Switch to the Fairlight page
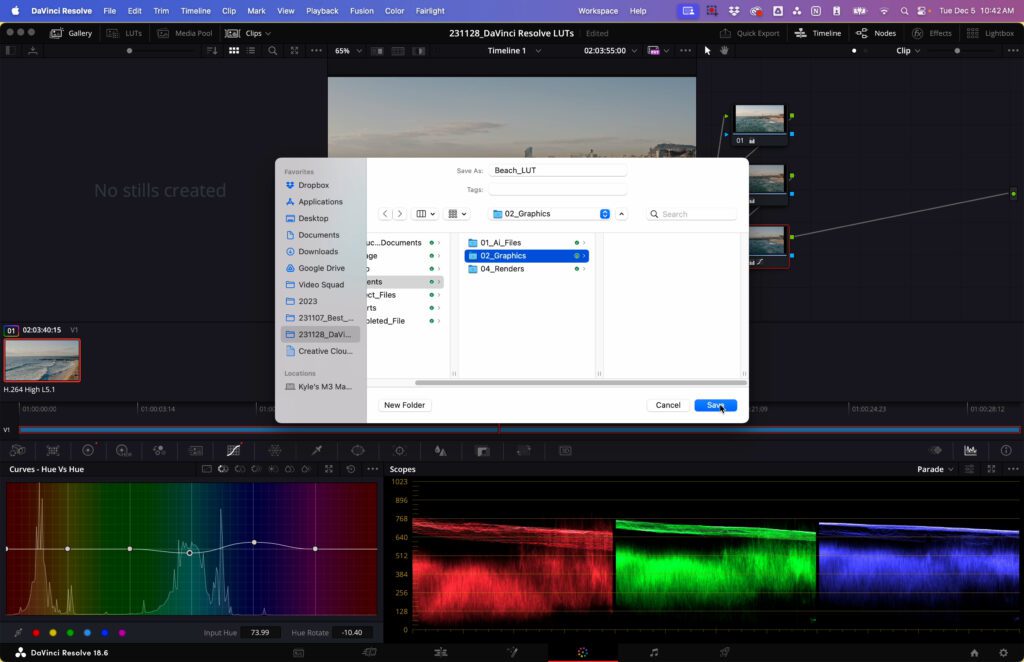The width and height of the screenshot is (1024, 662). point(654,652)
